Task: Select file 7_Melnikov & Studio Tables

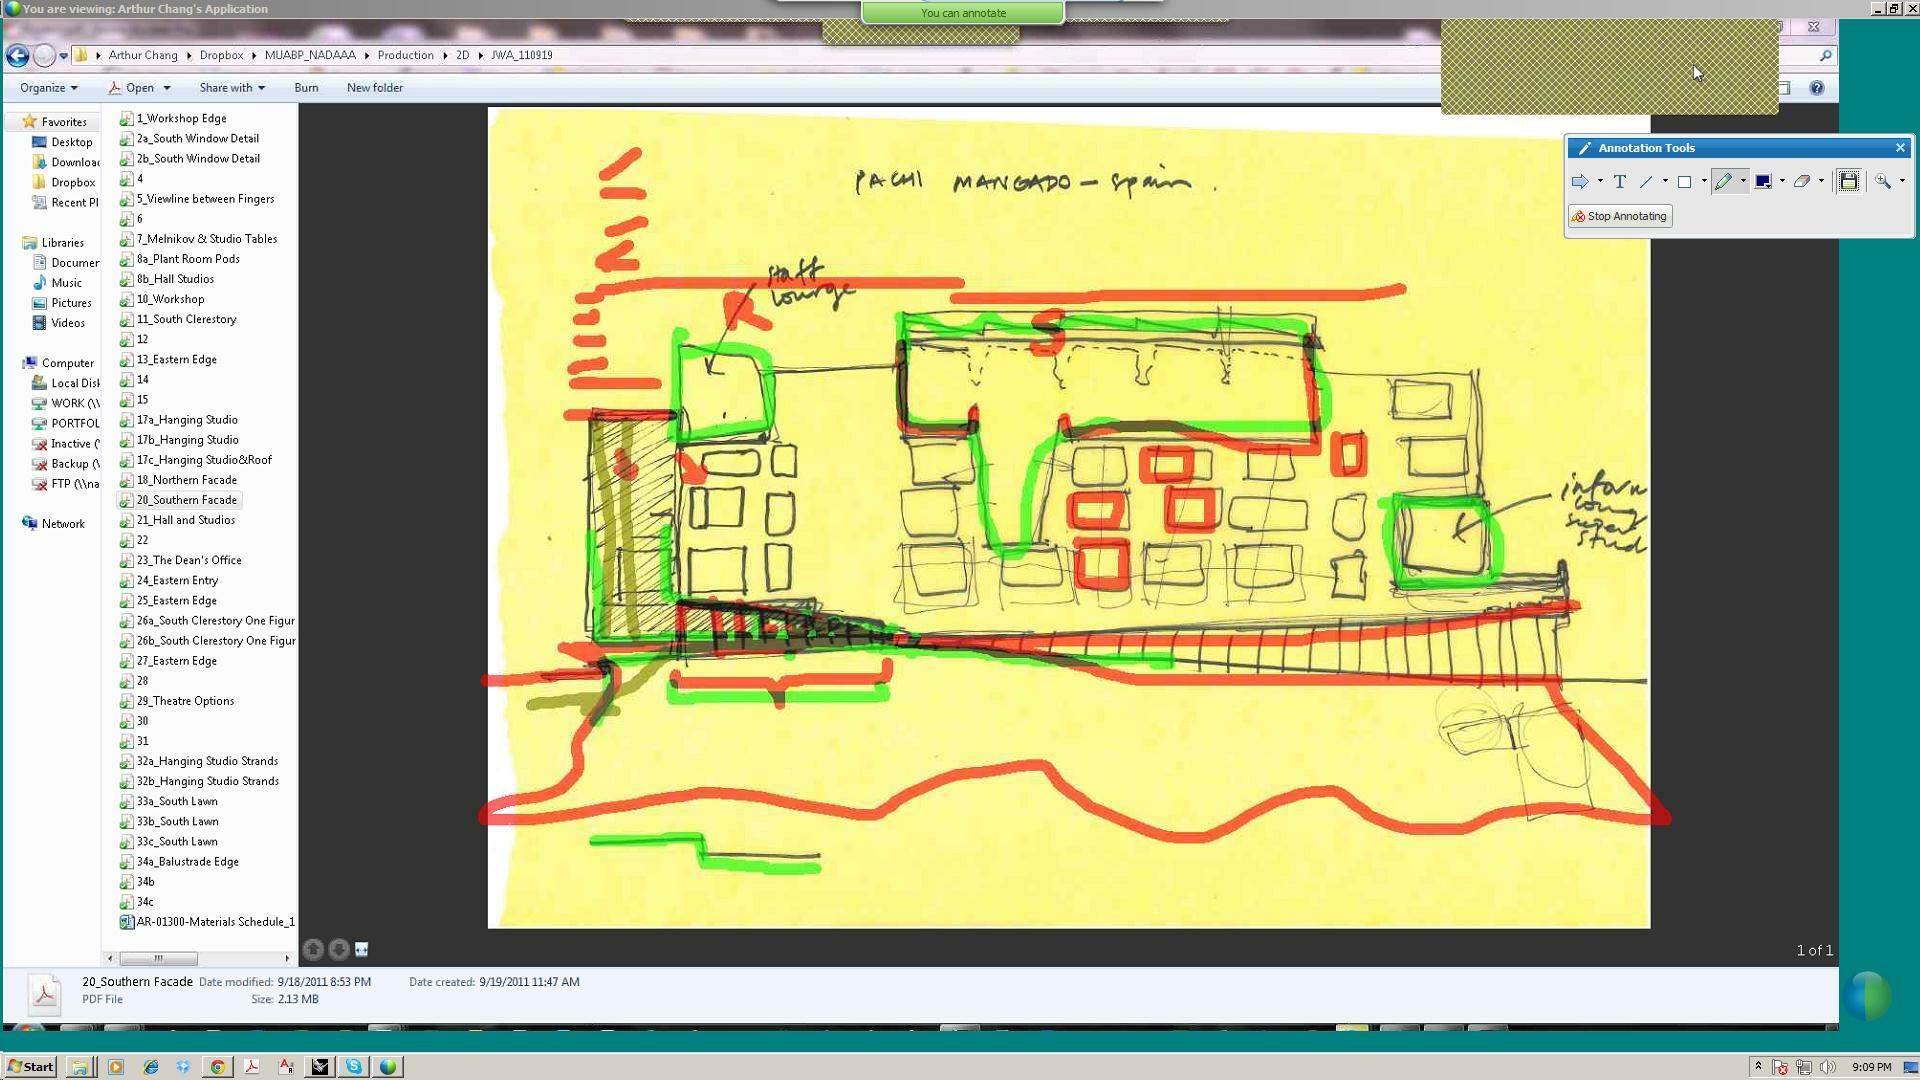Action: tap(199, 239)
